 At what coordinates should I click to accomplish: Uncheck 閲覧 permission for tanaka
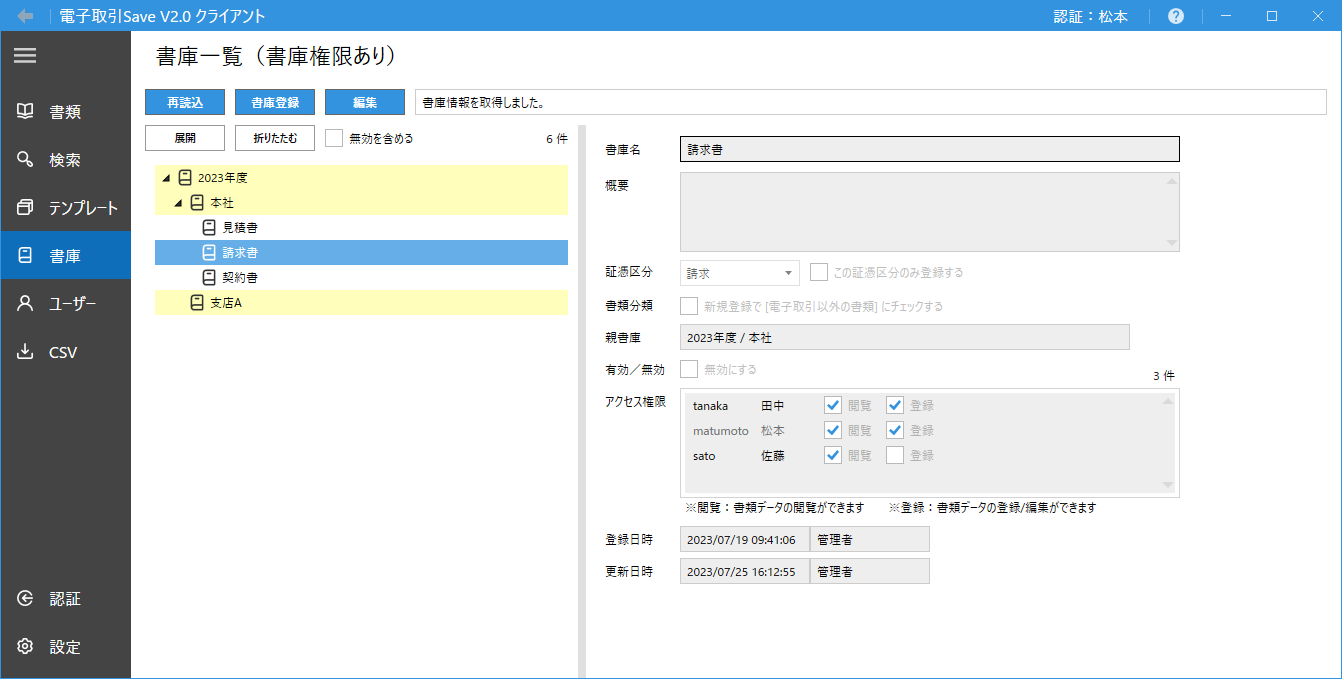point(833,405)
